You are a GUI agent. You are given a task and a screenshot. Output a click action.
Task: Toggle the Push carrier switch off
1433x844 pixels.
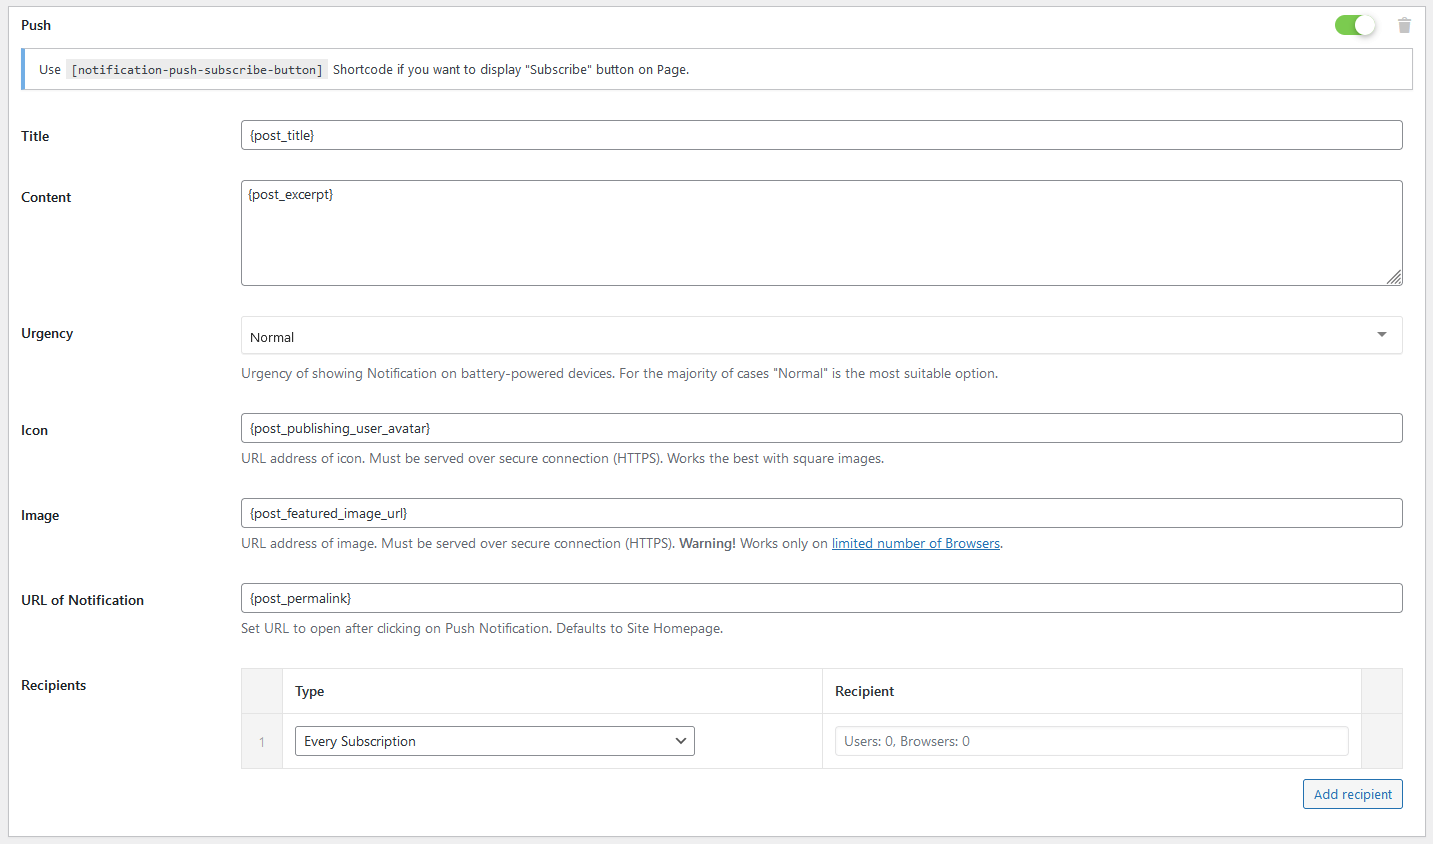[1355, 24]
